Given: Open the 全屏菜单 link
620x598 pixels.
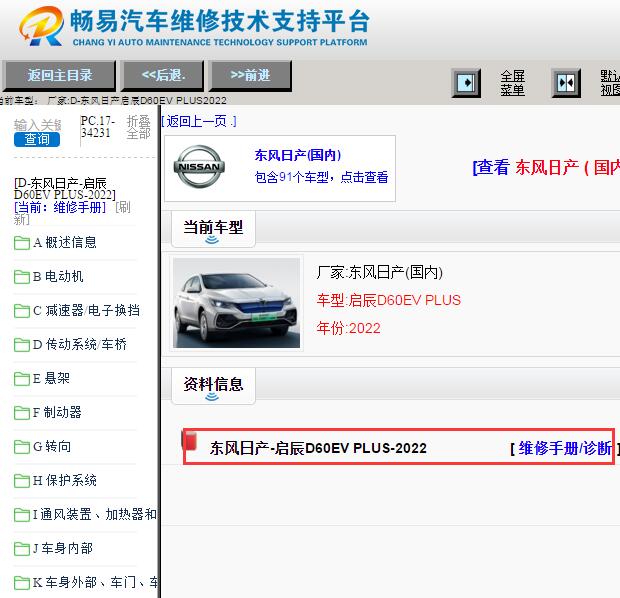Looking at the screenshot, I should tap(512, 83).
